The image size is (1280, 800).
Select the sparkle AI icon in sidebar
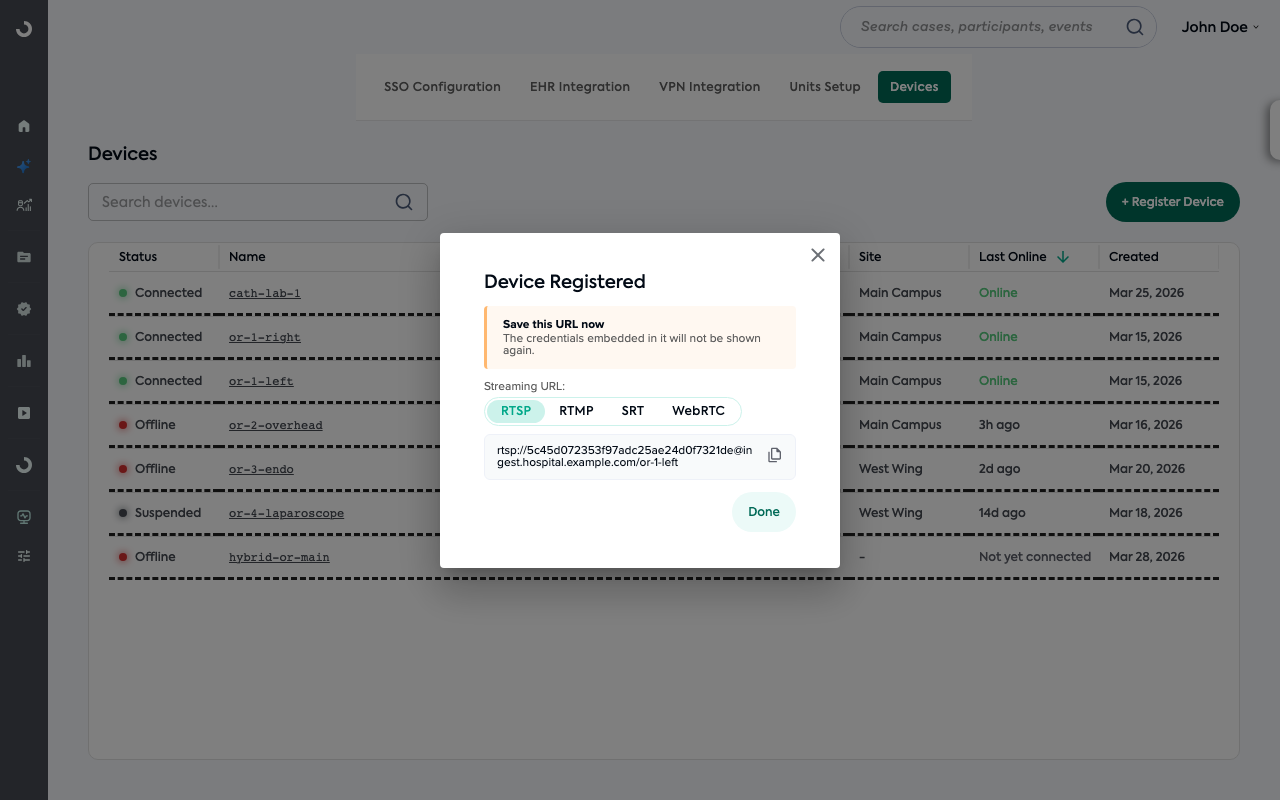(x=23, y=166)
